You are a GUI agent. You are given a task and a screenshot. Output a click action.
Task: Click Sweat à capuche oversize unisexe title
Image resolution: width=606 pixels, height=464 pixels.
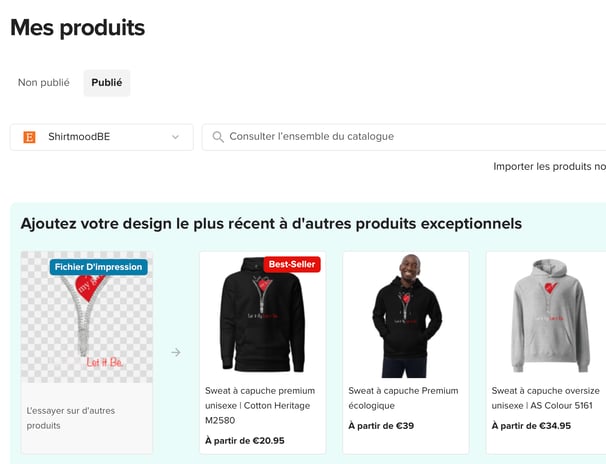(x=545, y=398)
